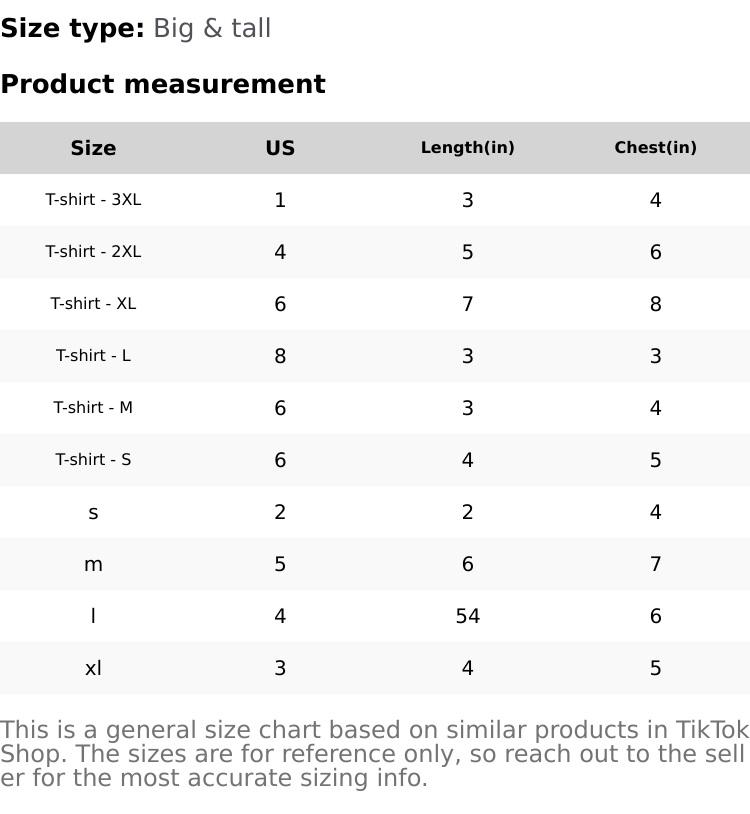This screenshot has height=814, width=750.
Task: Click the Chest(in) column header
Action: tap(655, 148)
